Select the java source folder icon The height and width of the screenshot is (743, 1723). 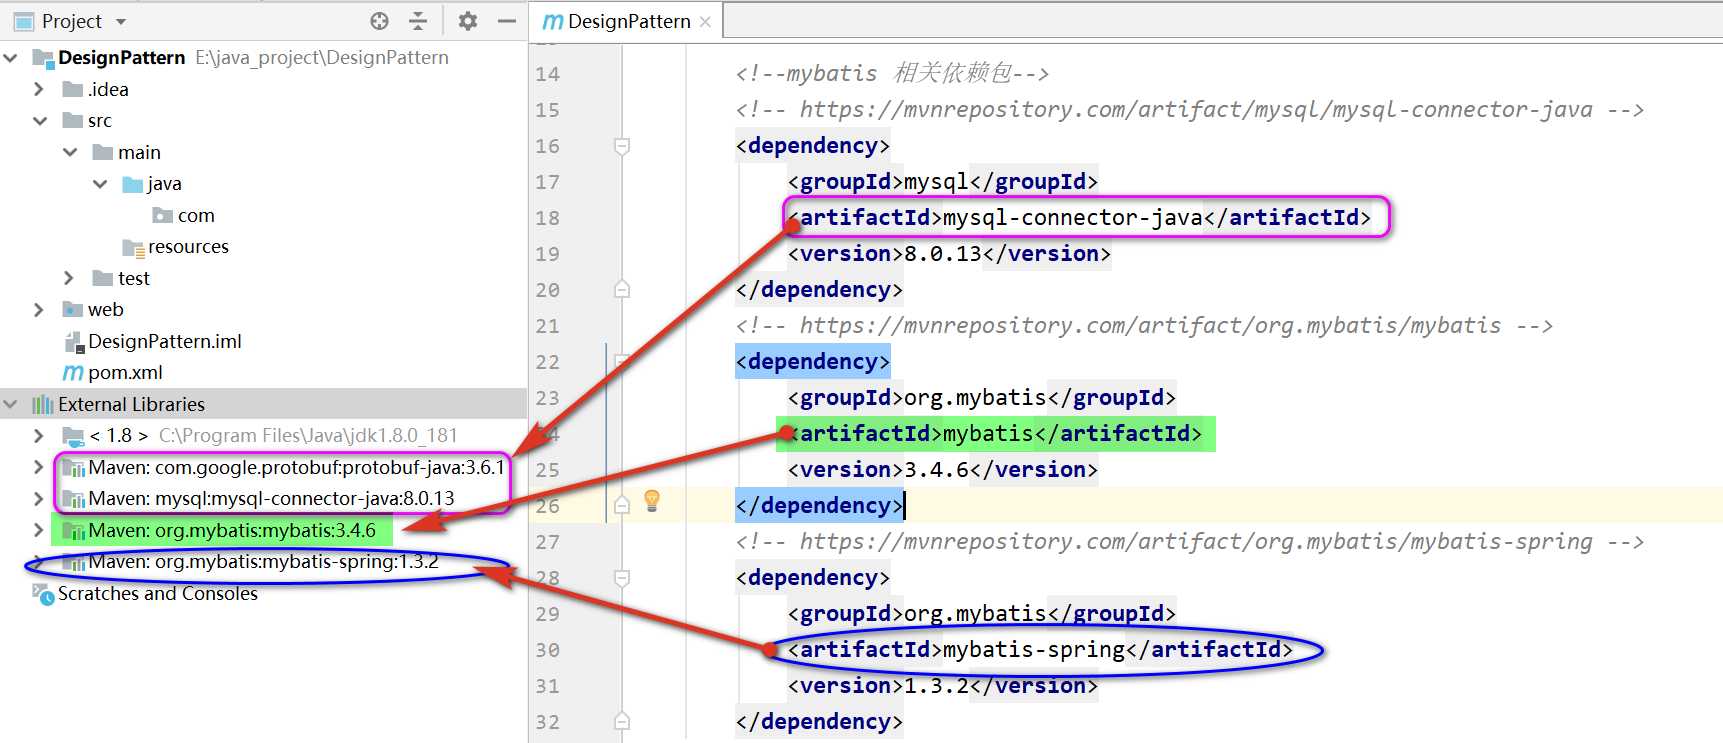132,184
